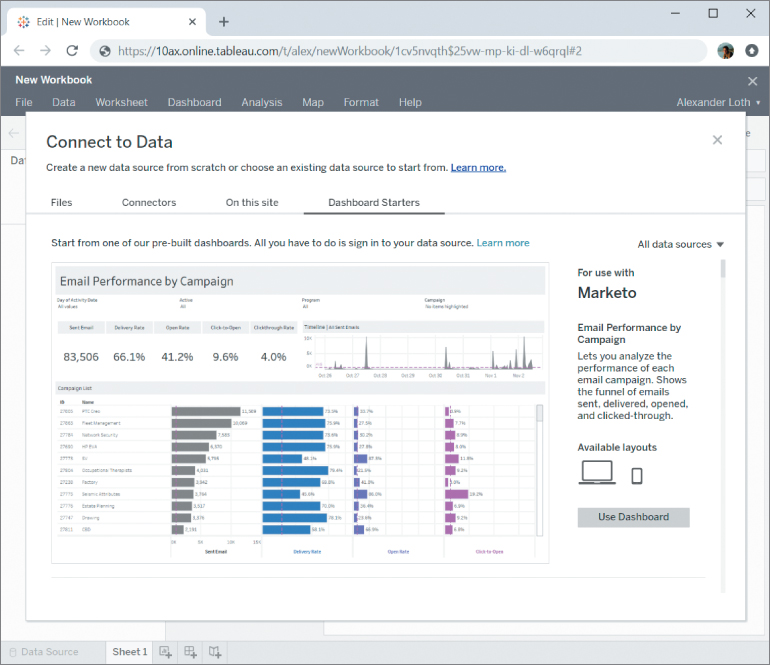Click the blue Learn more link

tap(503, 243)
